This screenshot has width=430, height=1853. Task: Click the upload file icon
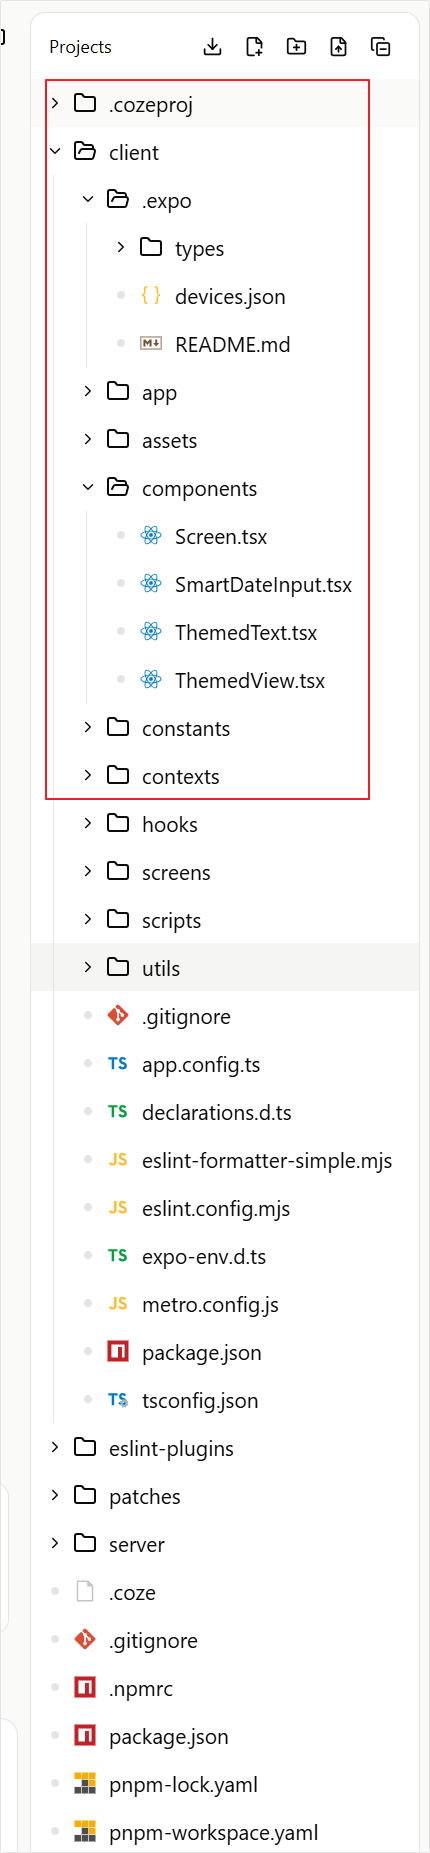(338, 47)
